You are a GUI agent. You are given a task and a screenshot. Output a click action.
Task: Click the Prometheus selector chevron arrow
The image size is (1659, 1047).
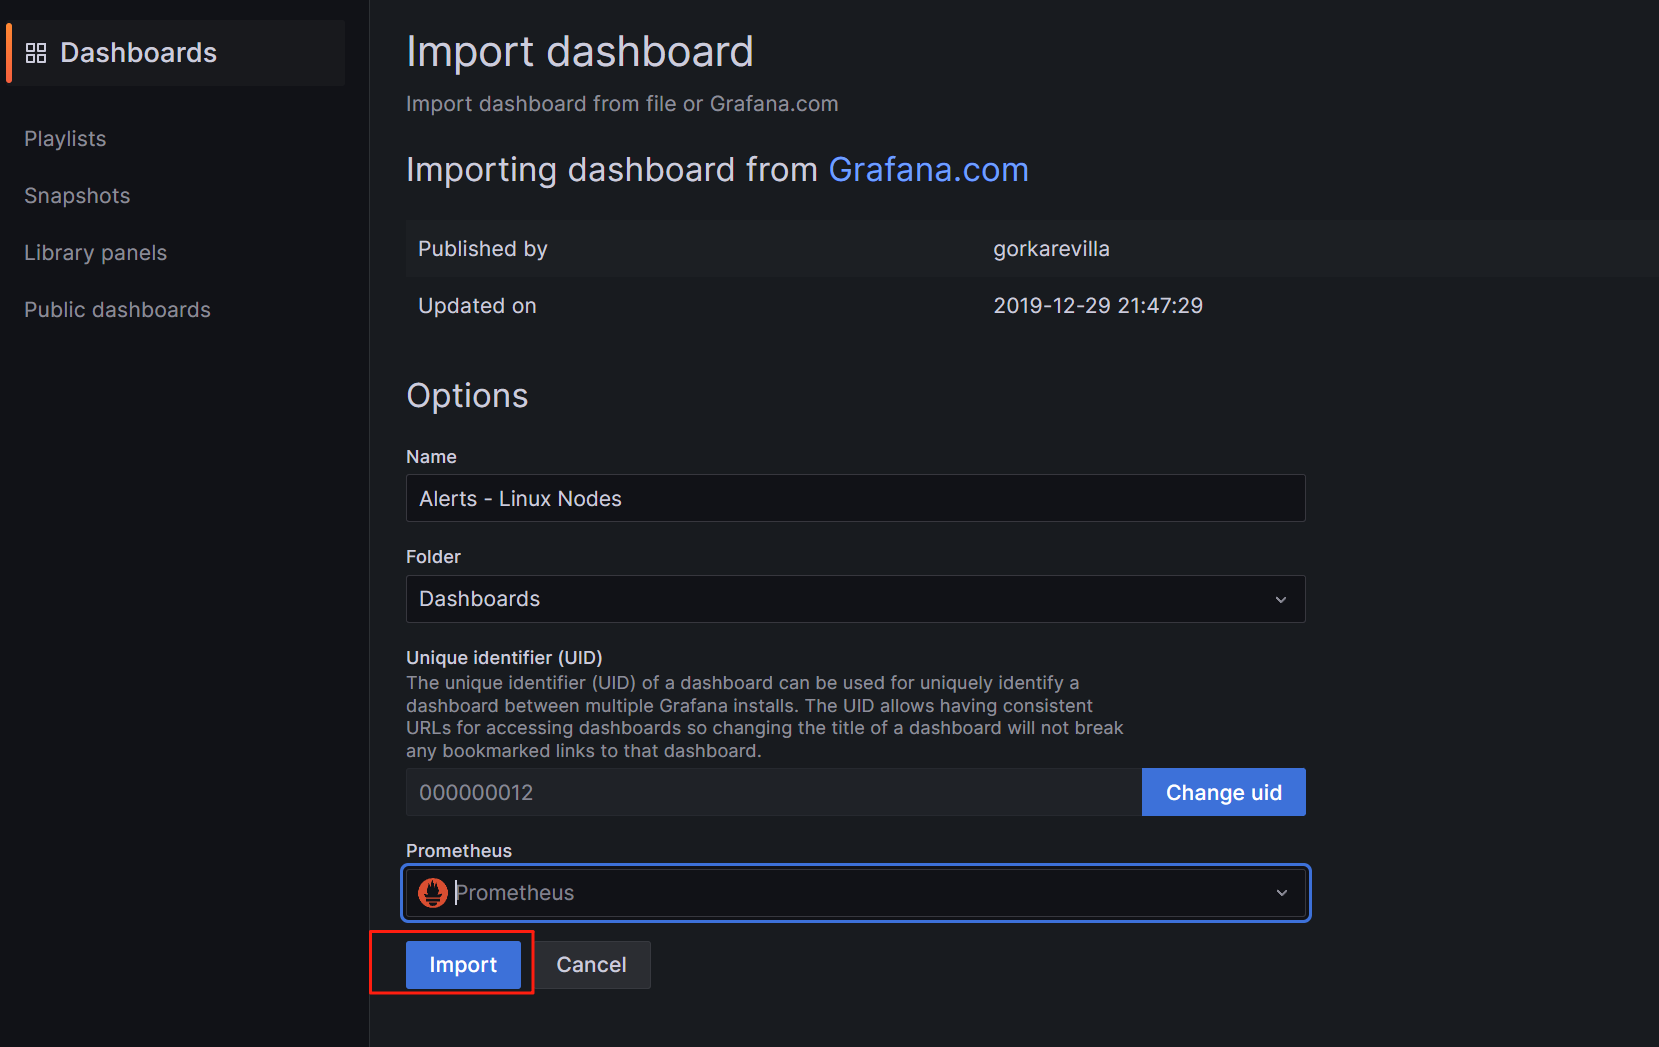[1281, 893]
